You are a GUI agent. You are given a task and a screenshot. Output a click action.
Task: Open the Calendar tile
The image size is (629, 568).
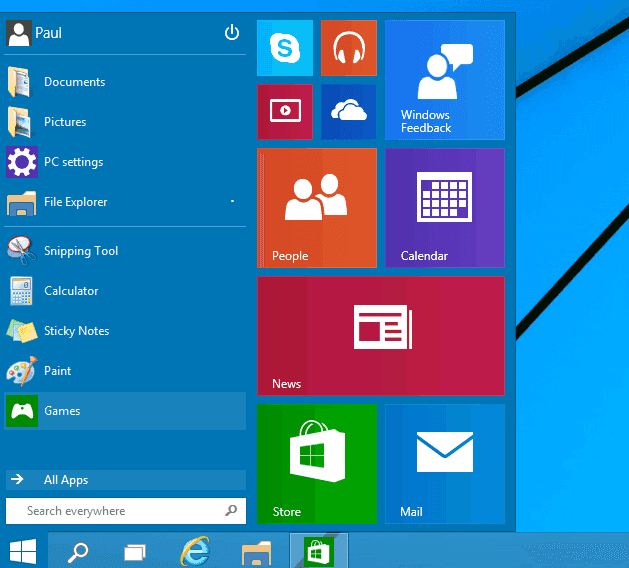pyautogui.click(x=445, y=208)
